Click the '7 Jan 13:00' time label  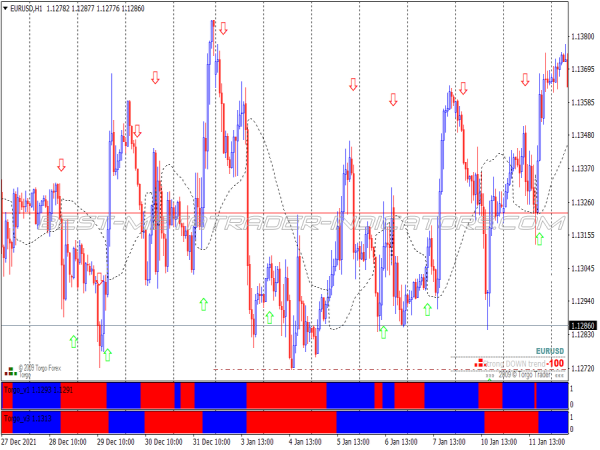[x=449, y=442]
